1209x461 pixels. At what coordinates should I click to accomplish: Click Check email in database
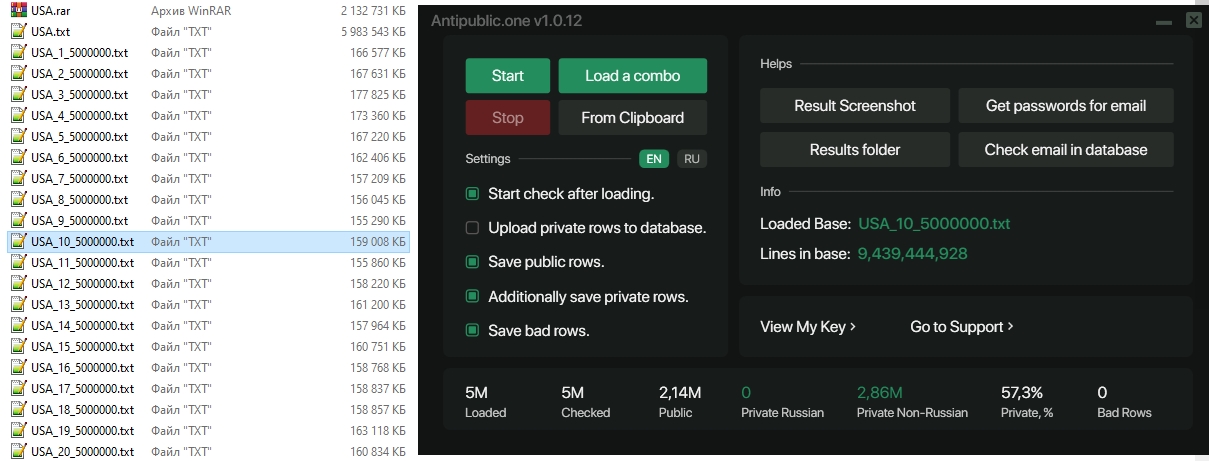1066,150
